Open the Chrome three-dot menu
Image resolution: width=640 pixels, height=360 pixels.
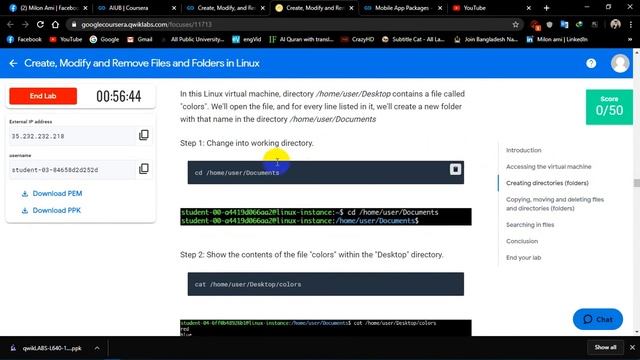click(631, 24)
